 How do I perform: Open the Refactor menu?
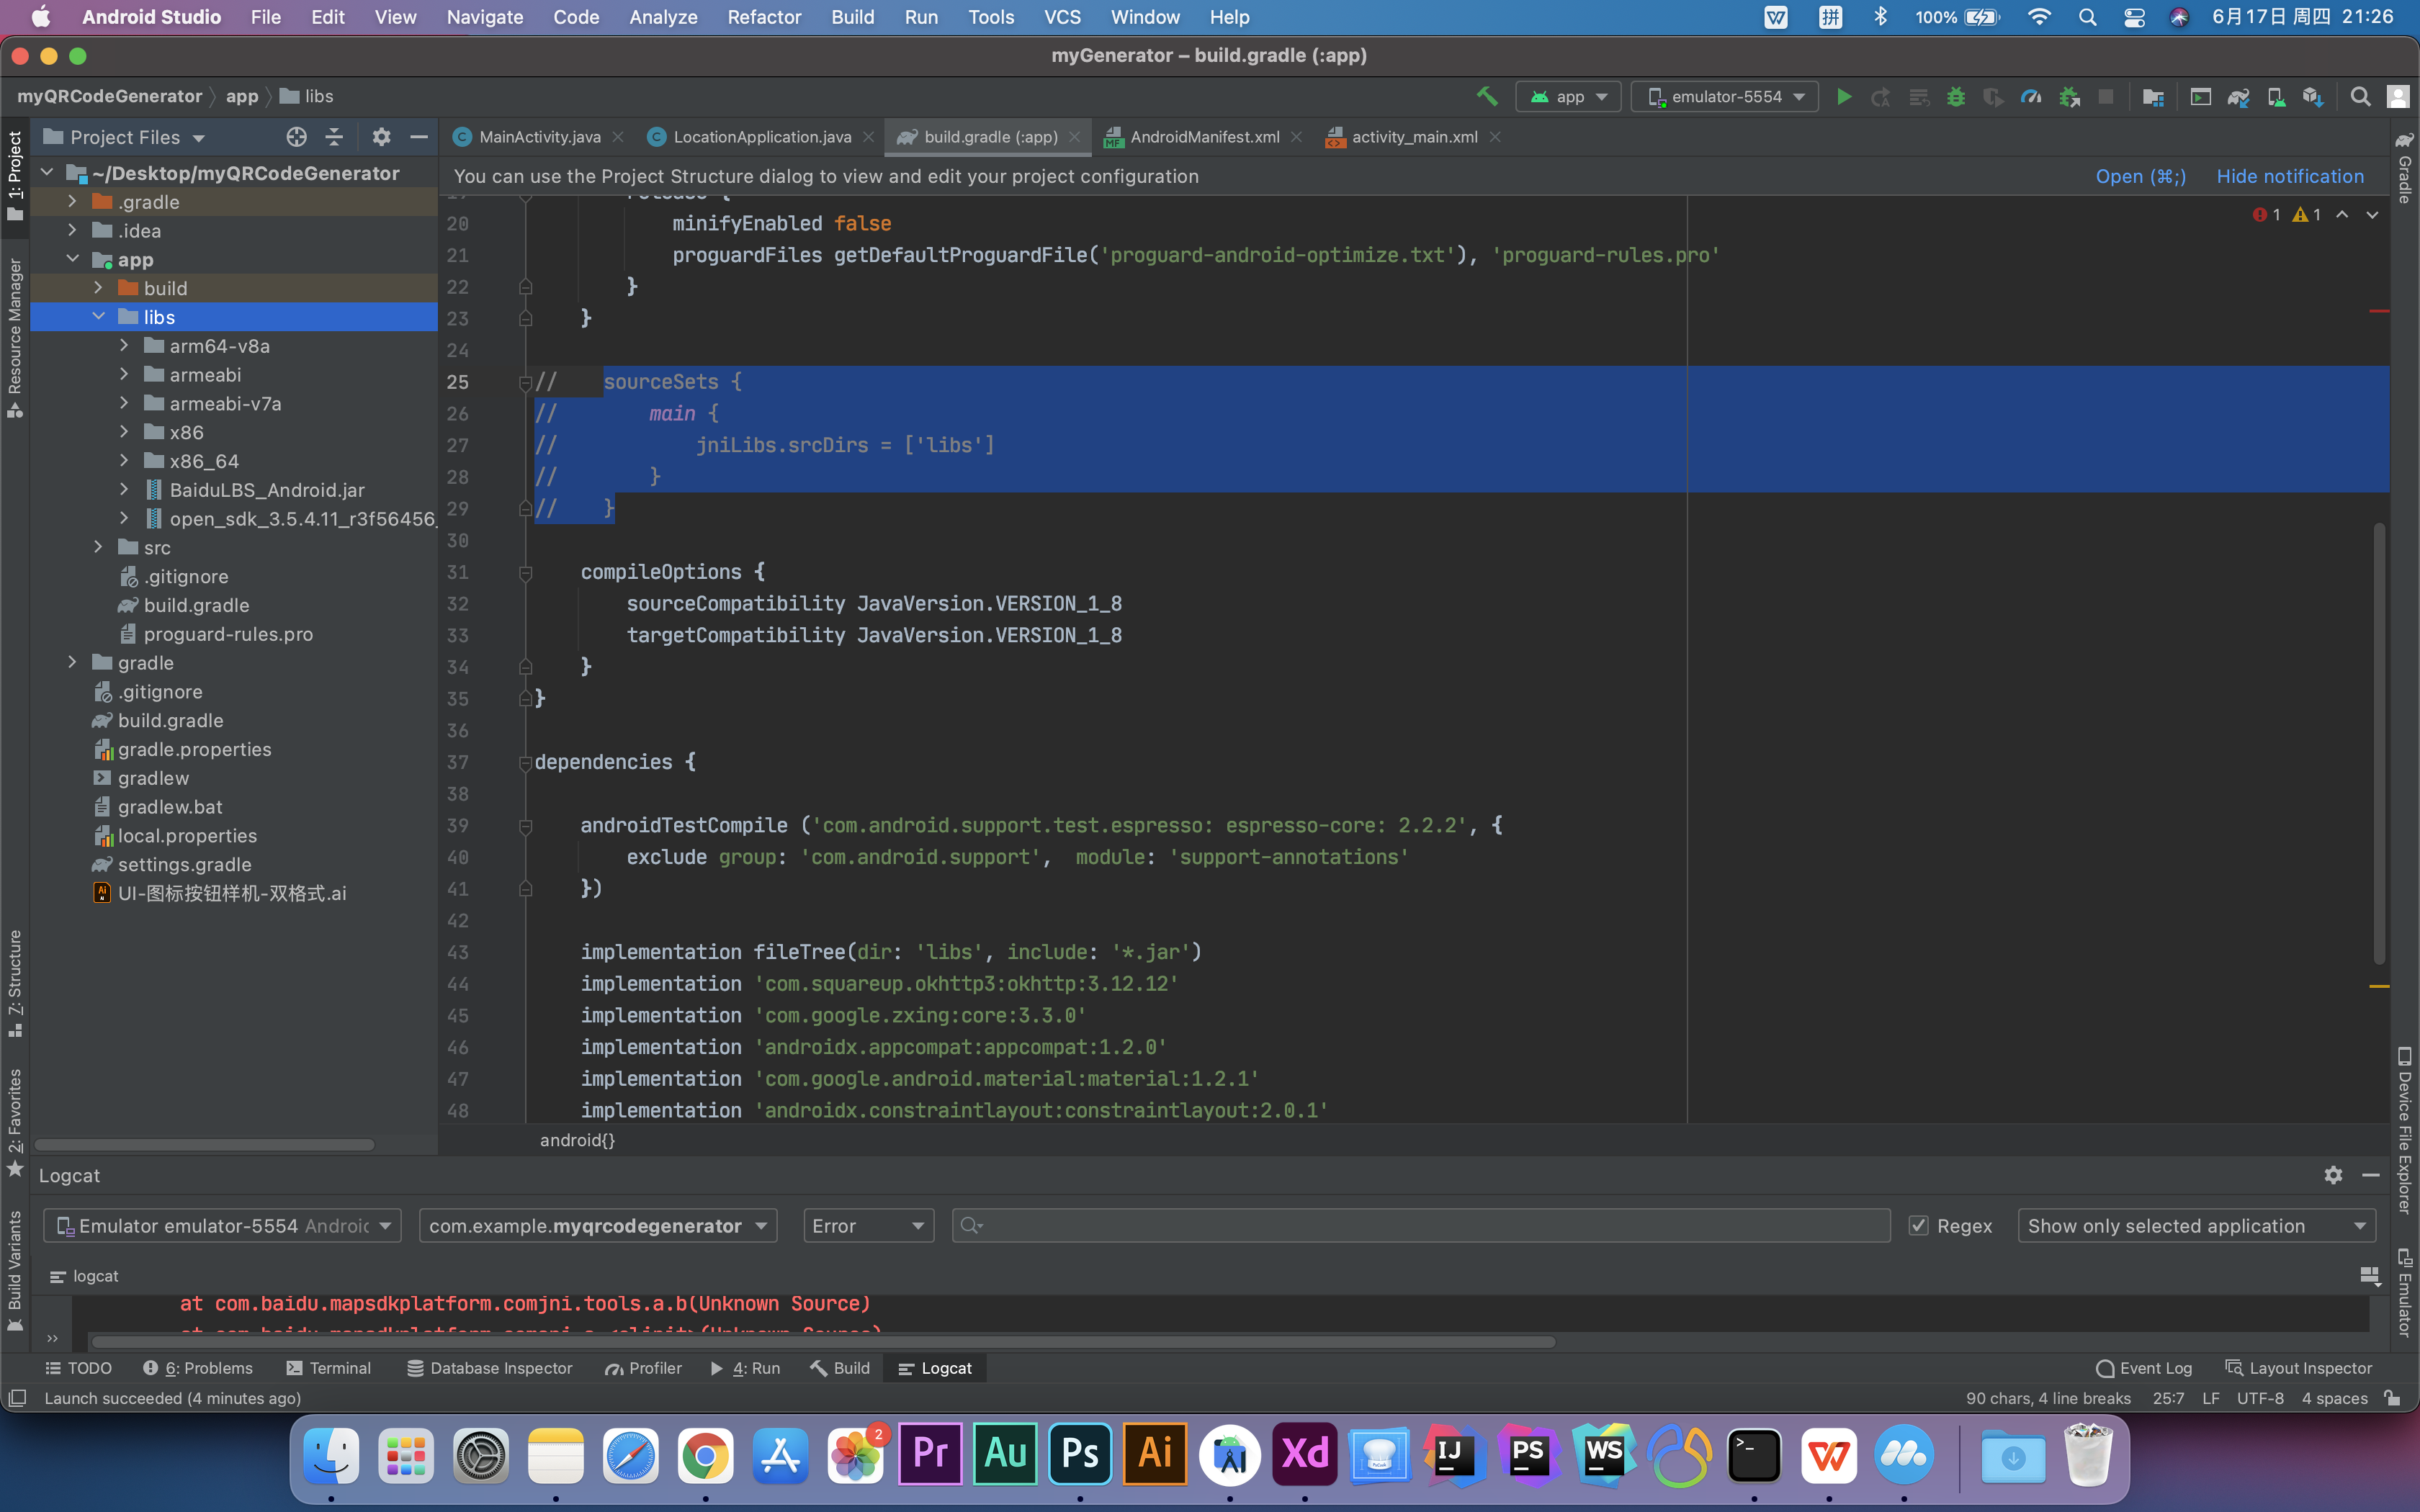[763, 17]
